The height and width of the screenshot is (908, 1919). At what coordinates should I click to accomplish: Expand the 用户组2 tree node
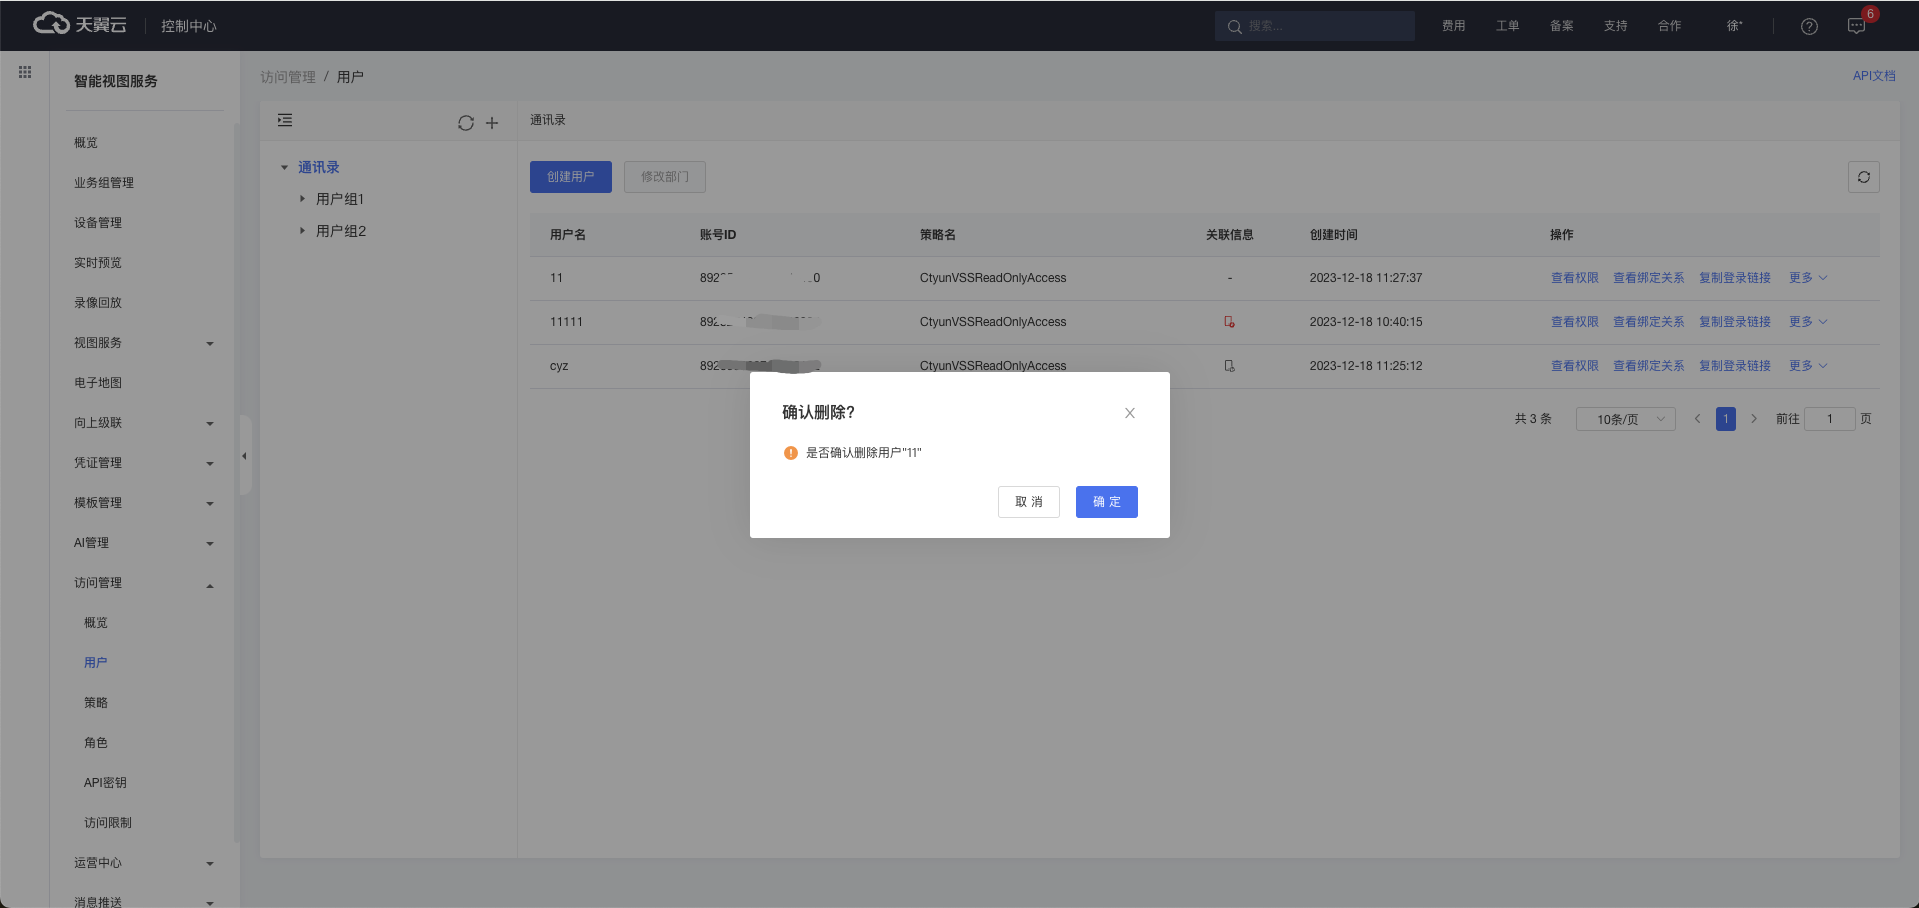[302, 231]
